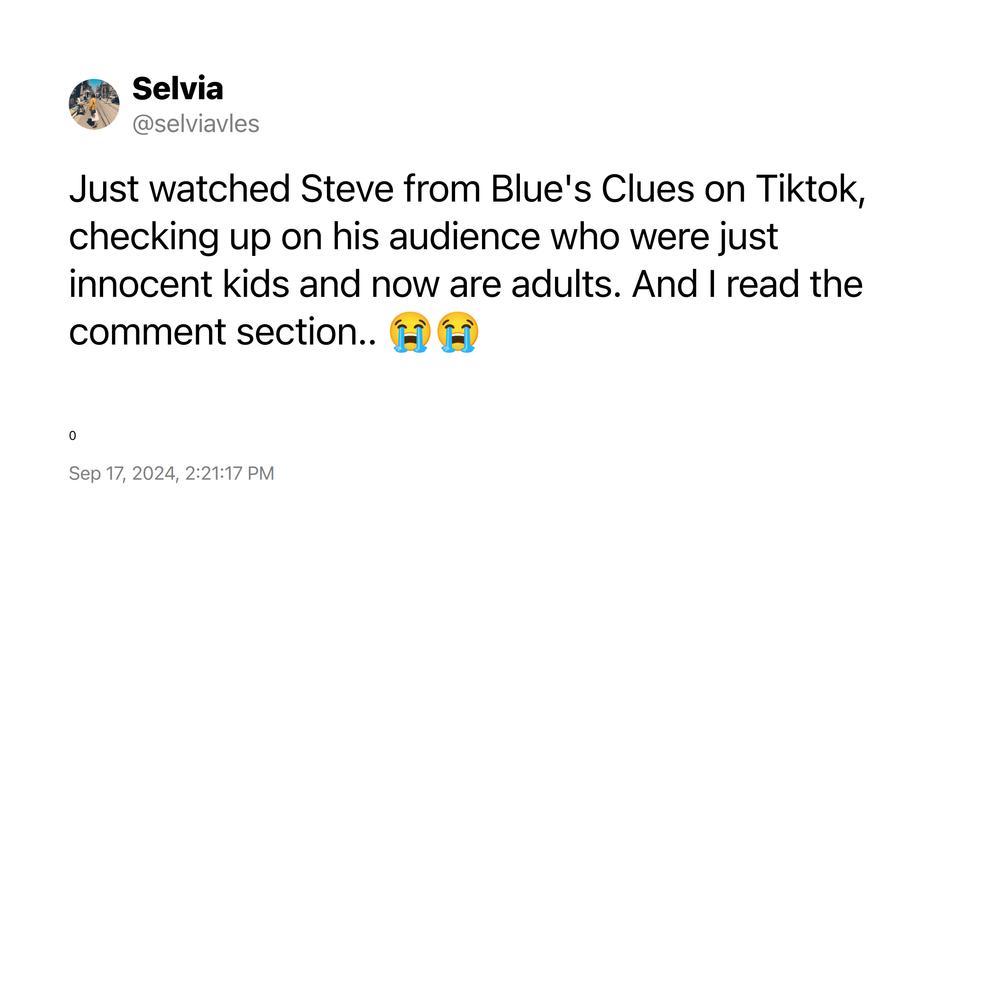This screenshot has width=1000, height=1000.
Task: Click the phrase 'comment section..'
Action: point(223,332)
